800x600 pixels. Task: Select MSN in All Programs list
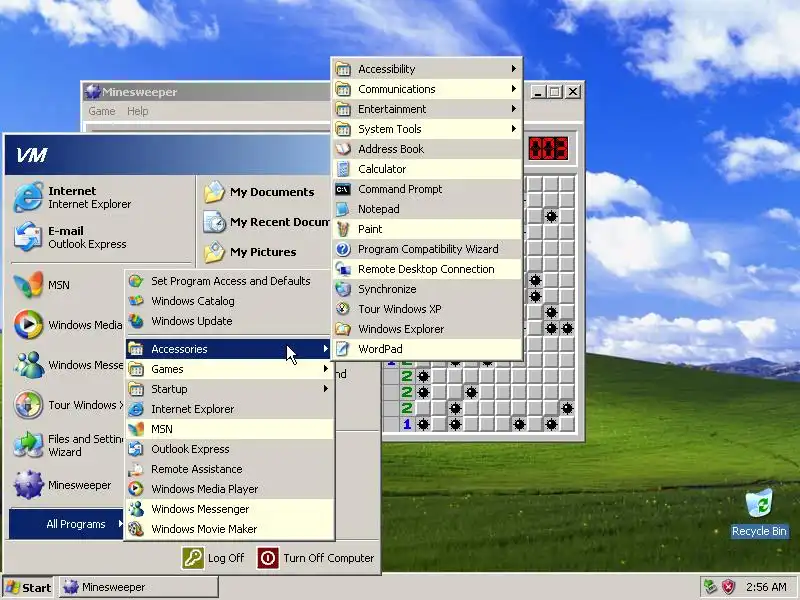point(229,429)
